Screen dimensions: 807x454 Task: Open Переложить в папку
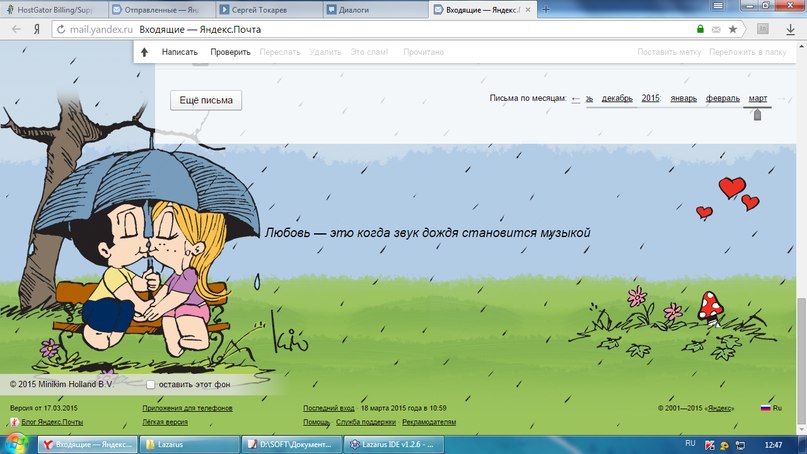click(x=748, y=52)
